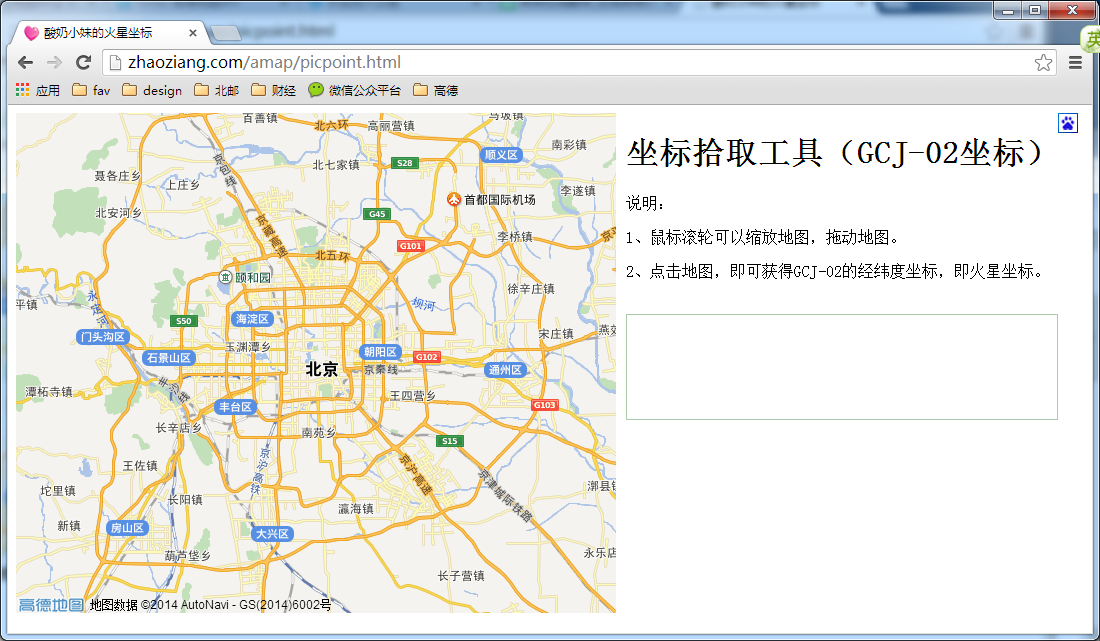Viewport: 1100px width, 641px height.
Task: Click 潭柘寺镇 on the map
Action: click(49, 391)
